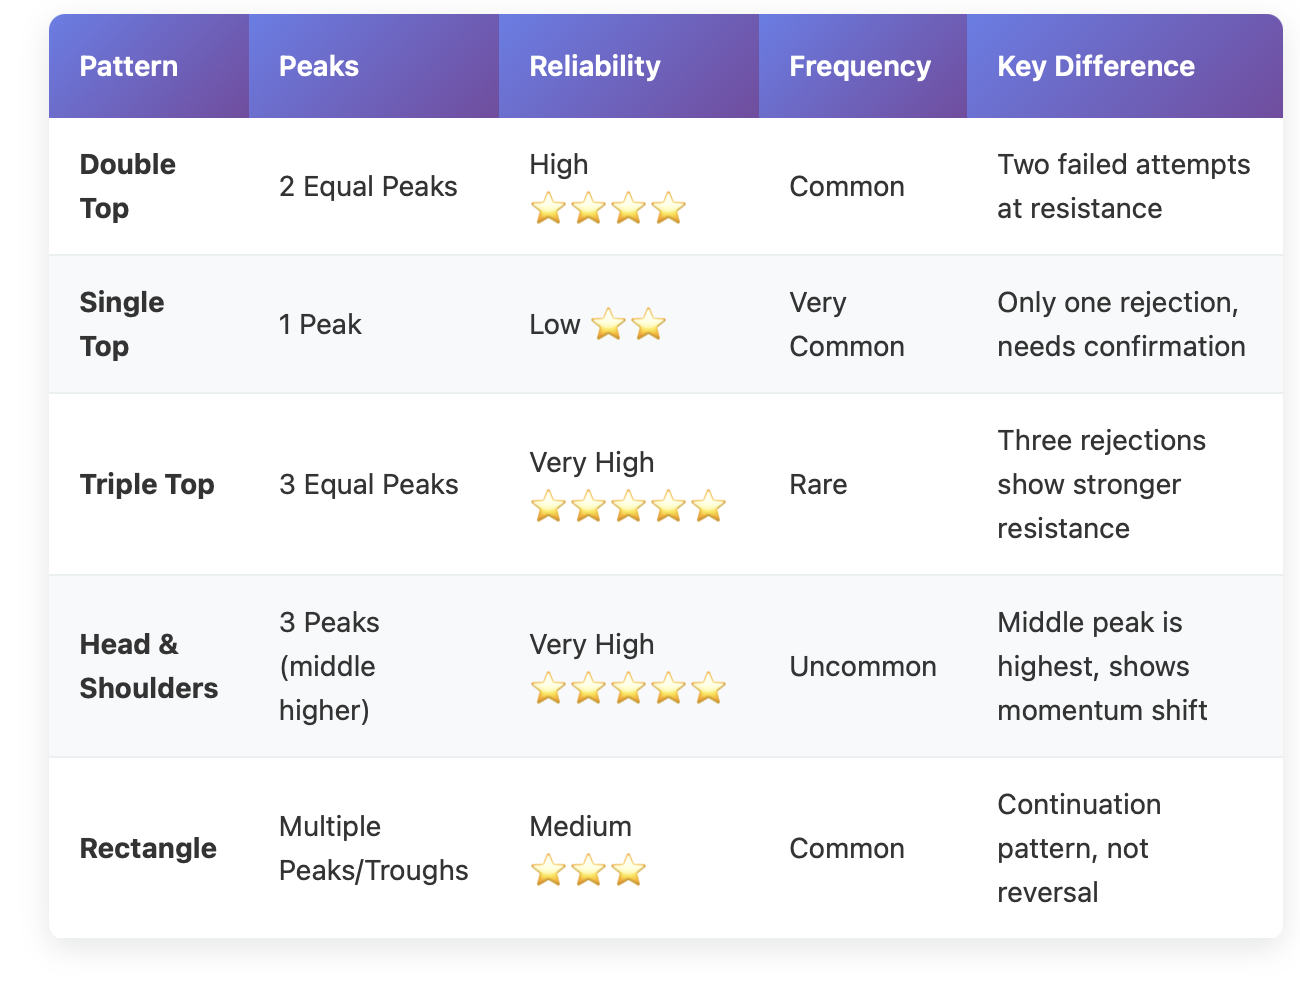This screenshot has width=1300, height=982.
Task: Select the Head & Shoulders row label
Action: pyautogui.click(x=148, y=666)
